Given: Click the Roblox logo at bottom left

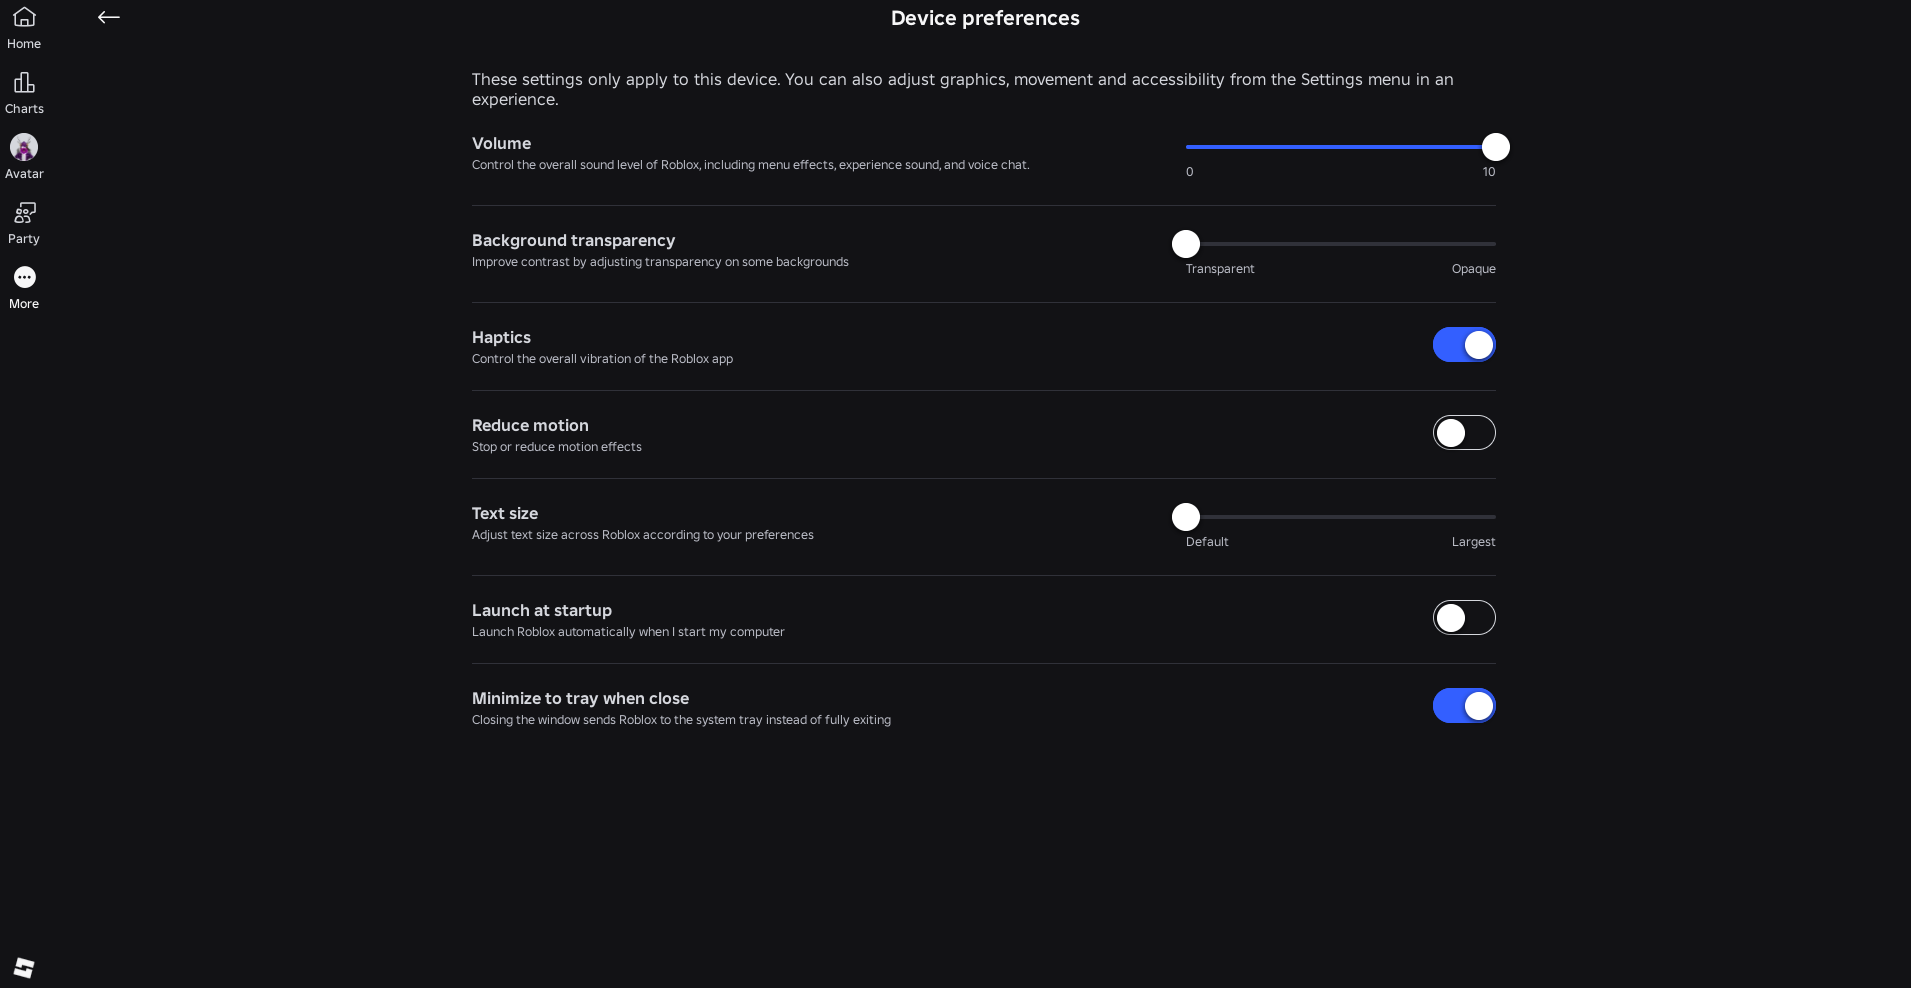Looking at the screenshot, I should tap(24, 967).
